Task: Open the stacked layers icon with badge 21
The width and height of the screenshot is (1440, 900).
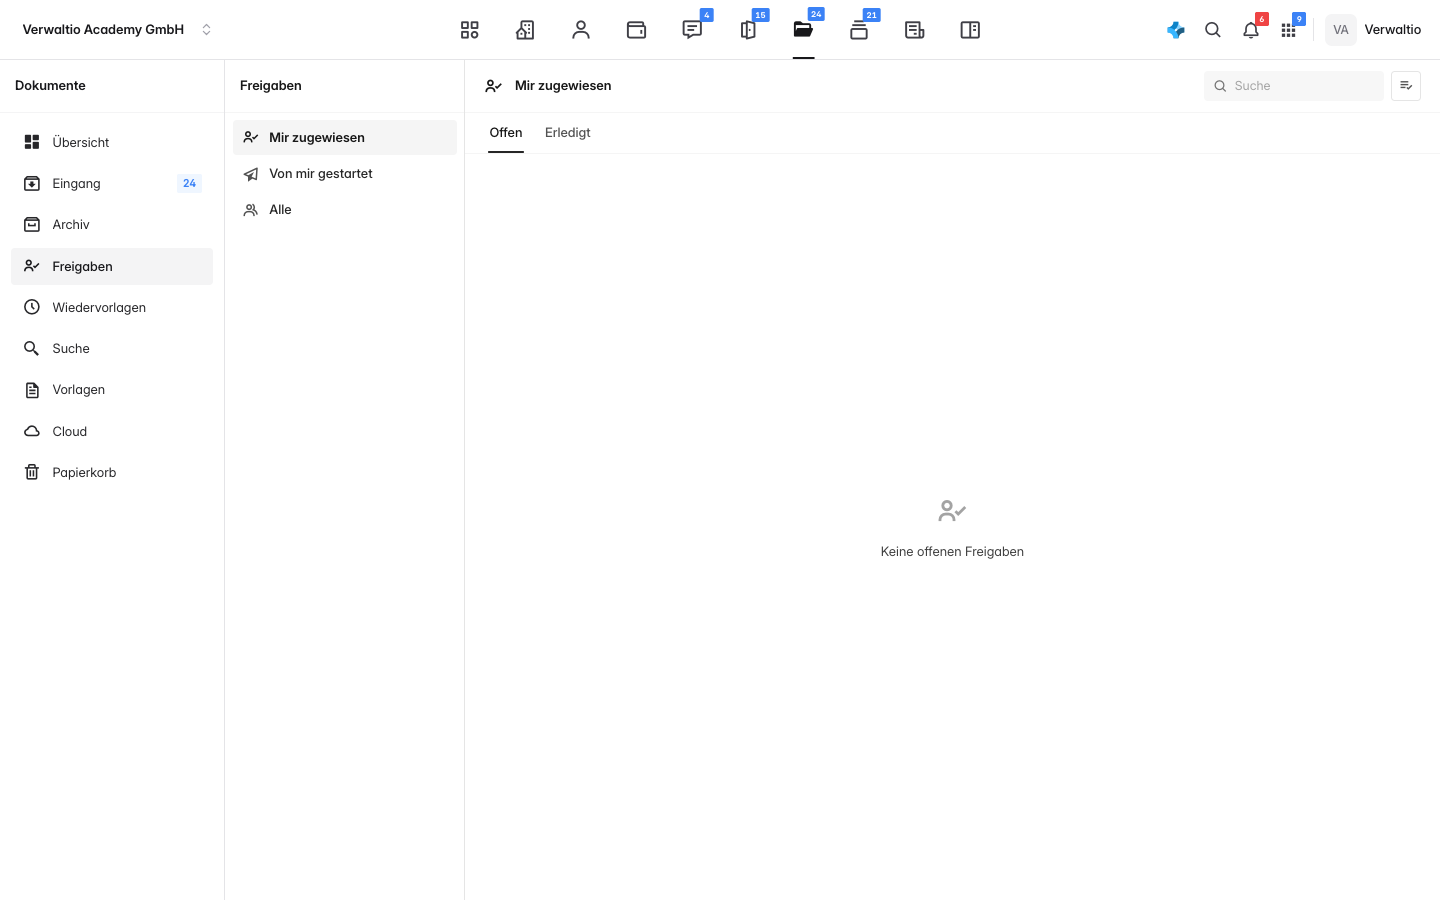Action: coord(859,30)
